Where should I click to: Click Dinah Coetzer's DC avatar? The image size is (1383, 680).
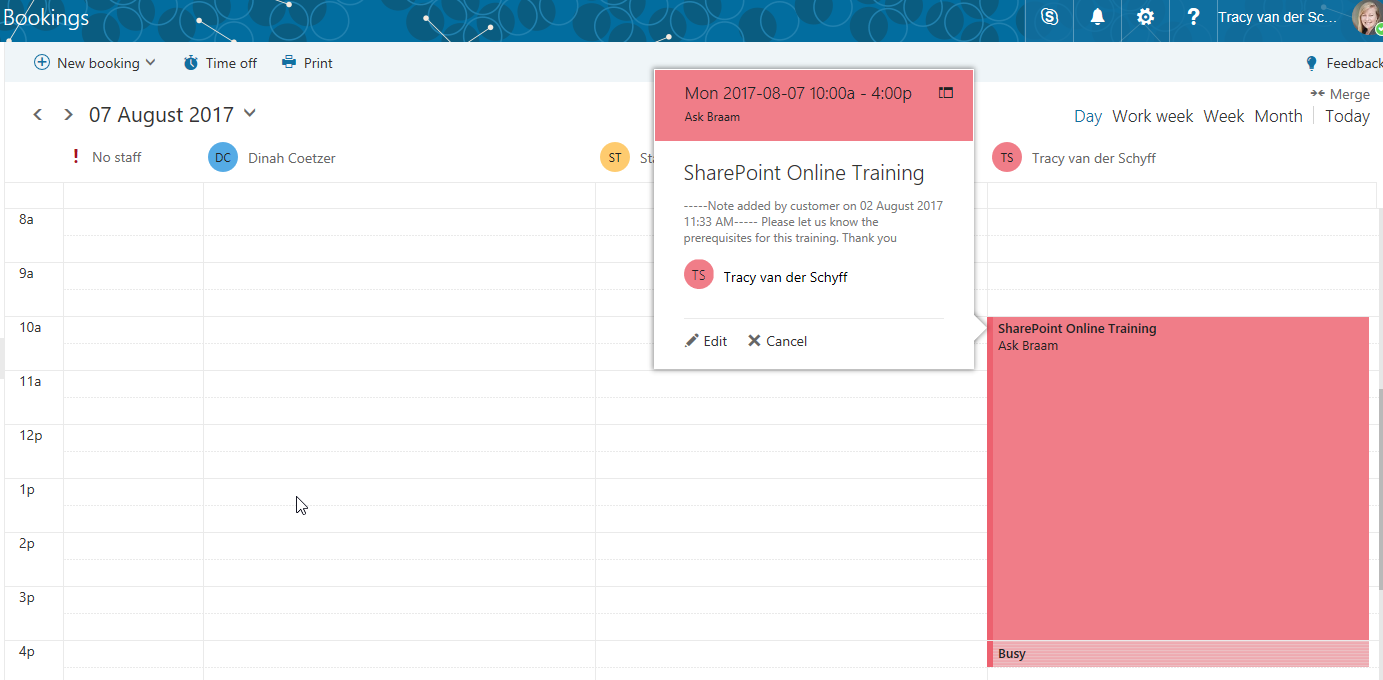point(223,158)
